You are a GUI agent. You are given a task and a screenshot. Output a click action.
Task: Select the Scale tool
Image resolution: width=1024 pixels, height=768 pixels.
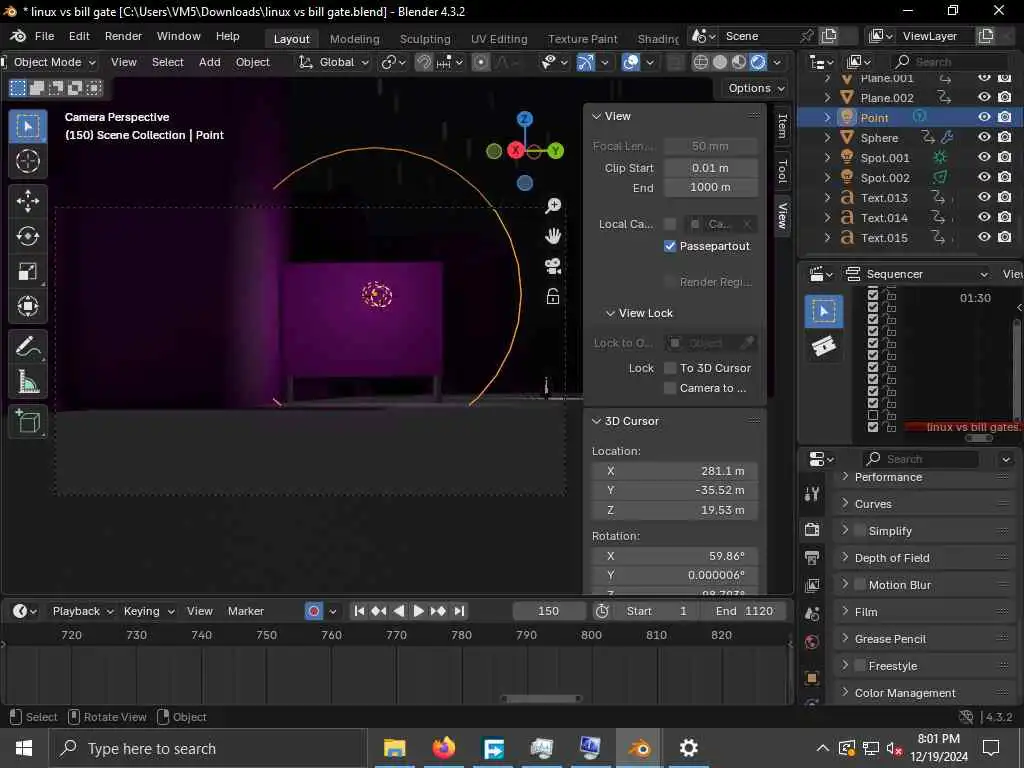[27, 271]
